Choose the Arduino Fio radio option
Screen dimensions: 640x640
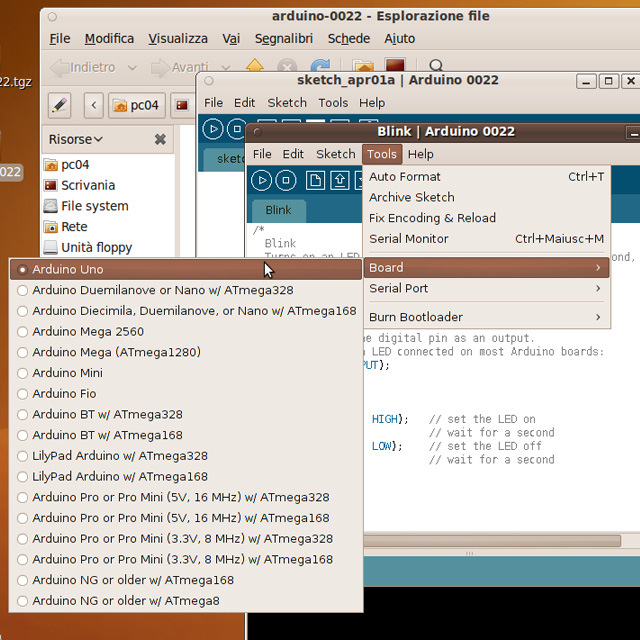[64, 394]
